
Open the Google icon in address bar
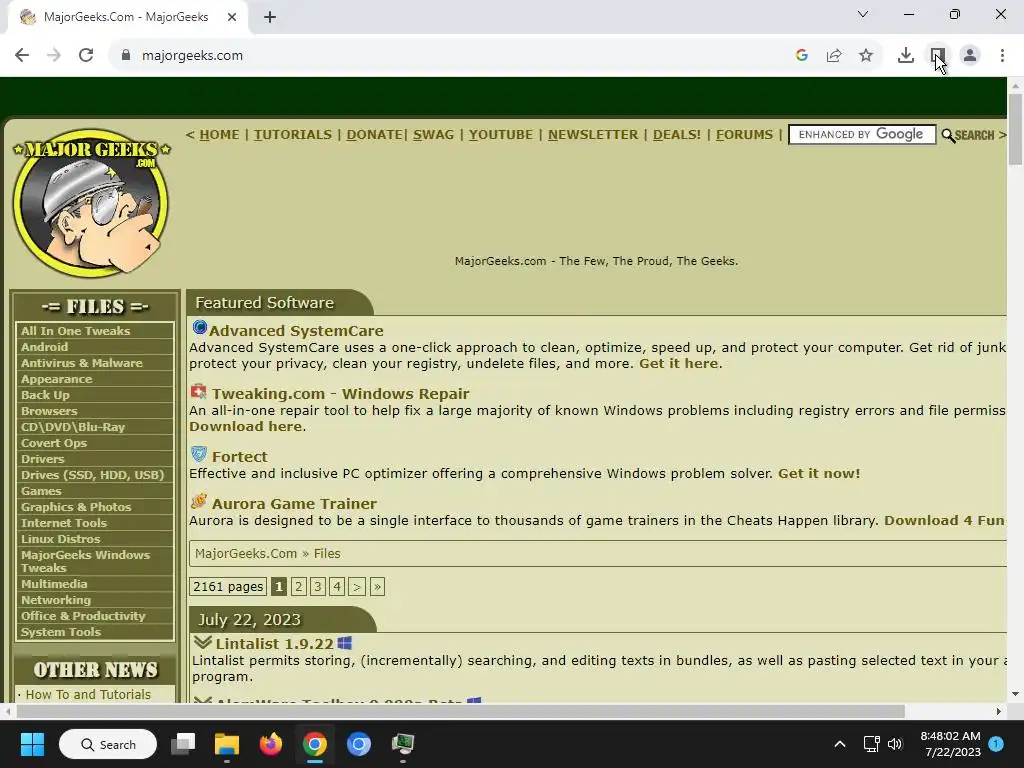pos(802,56)
